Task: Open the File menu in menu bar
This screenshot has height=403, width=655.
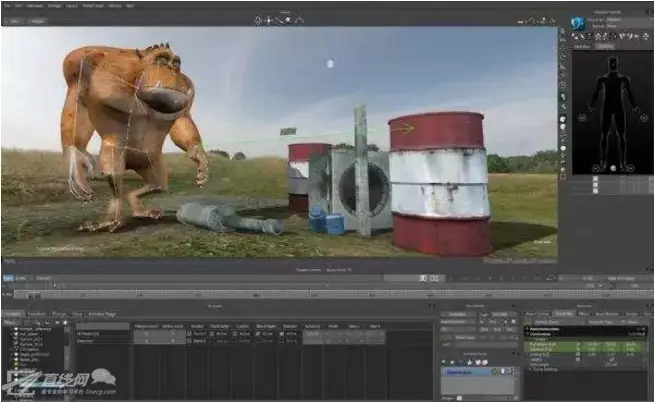Action: (8, 6)
